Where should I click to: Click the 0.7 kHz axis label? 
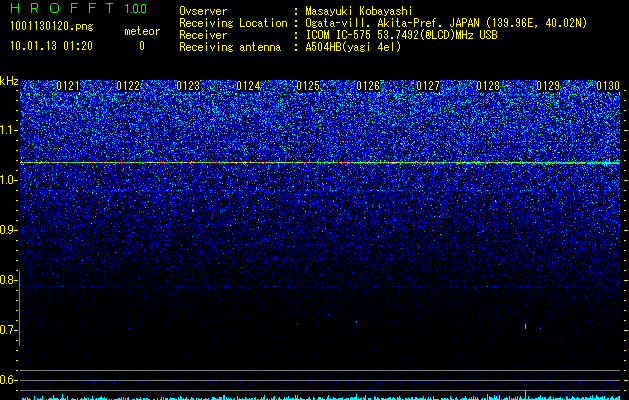pyautogui.click(x=8, y=330)
